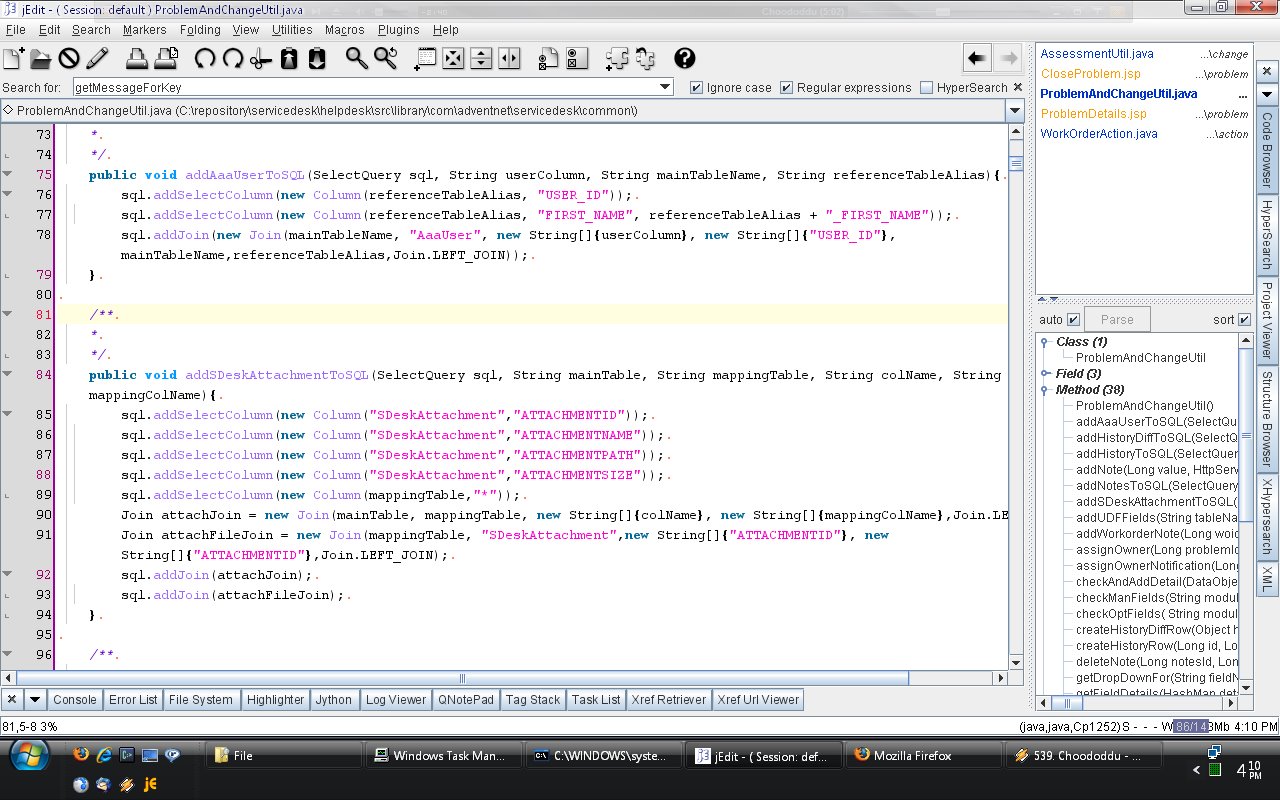Screen dimensions: 1280x800
Task: Uncheck the sort checkbox
Action: click(1245, 320)
